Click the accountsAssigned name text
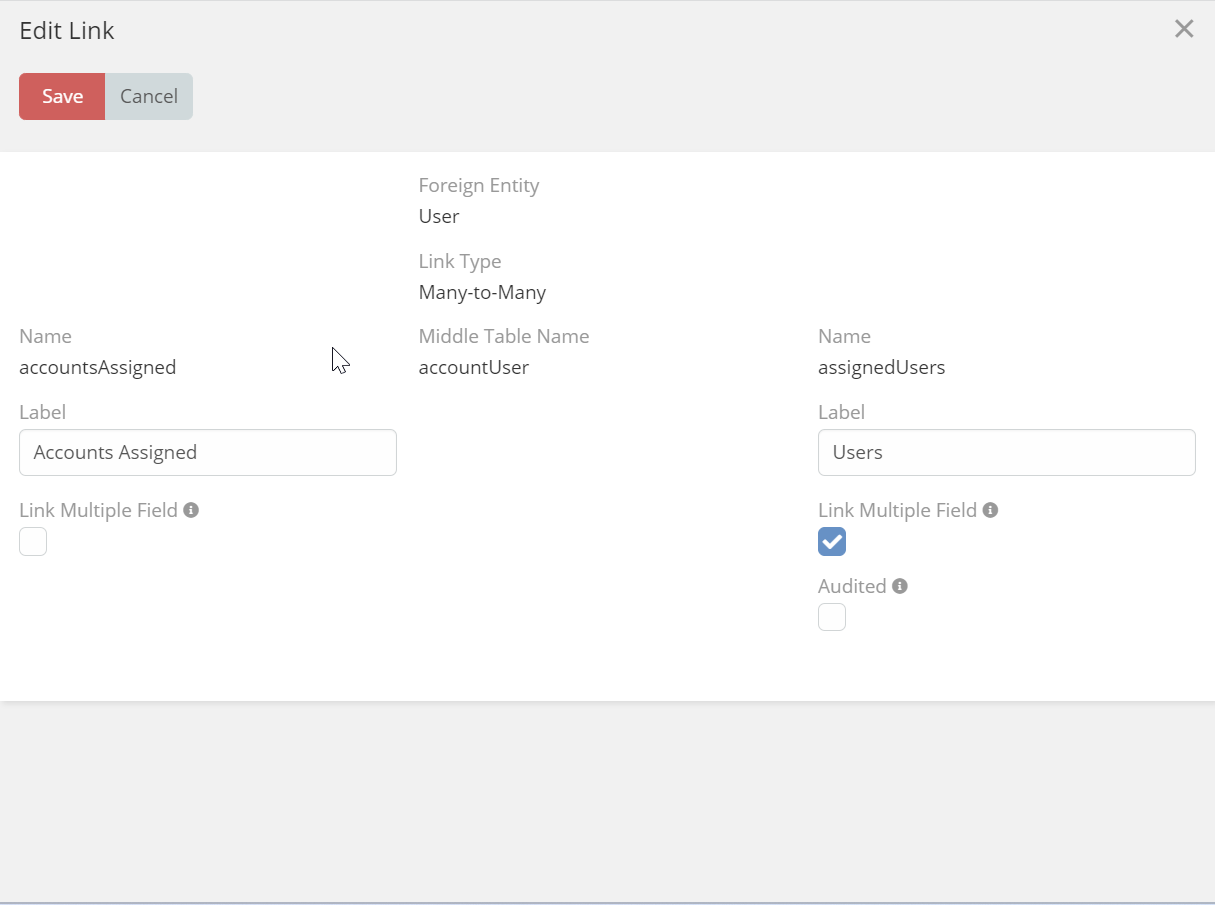 [x=98, y=368]
